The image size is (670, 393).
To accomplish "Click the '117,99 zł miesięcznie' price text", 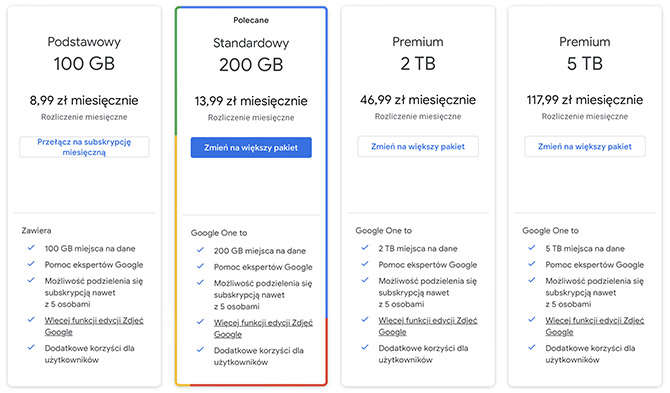I will click(x=585, y=100).
